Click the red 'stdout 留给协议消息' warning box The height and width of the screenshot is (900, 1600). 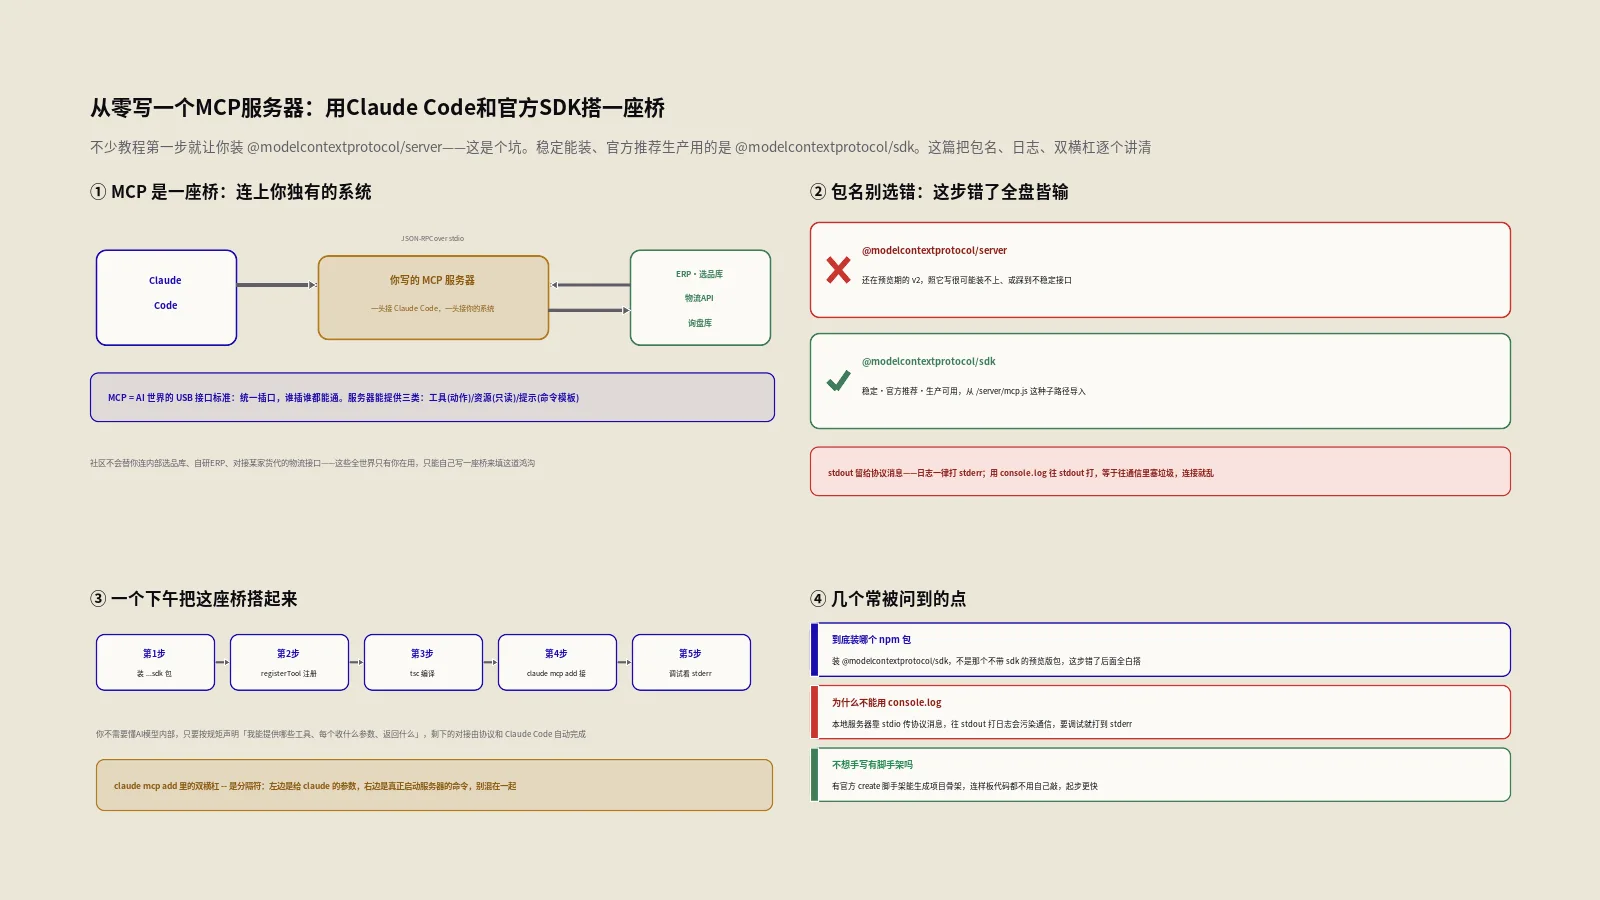coord(1160,472)
